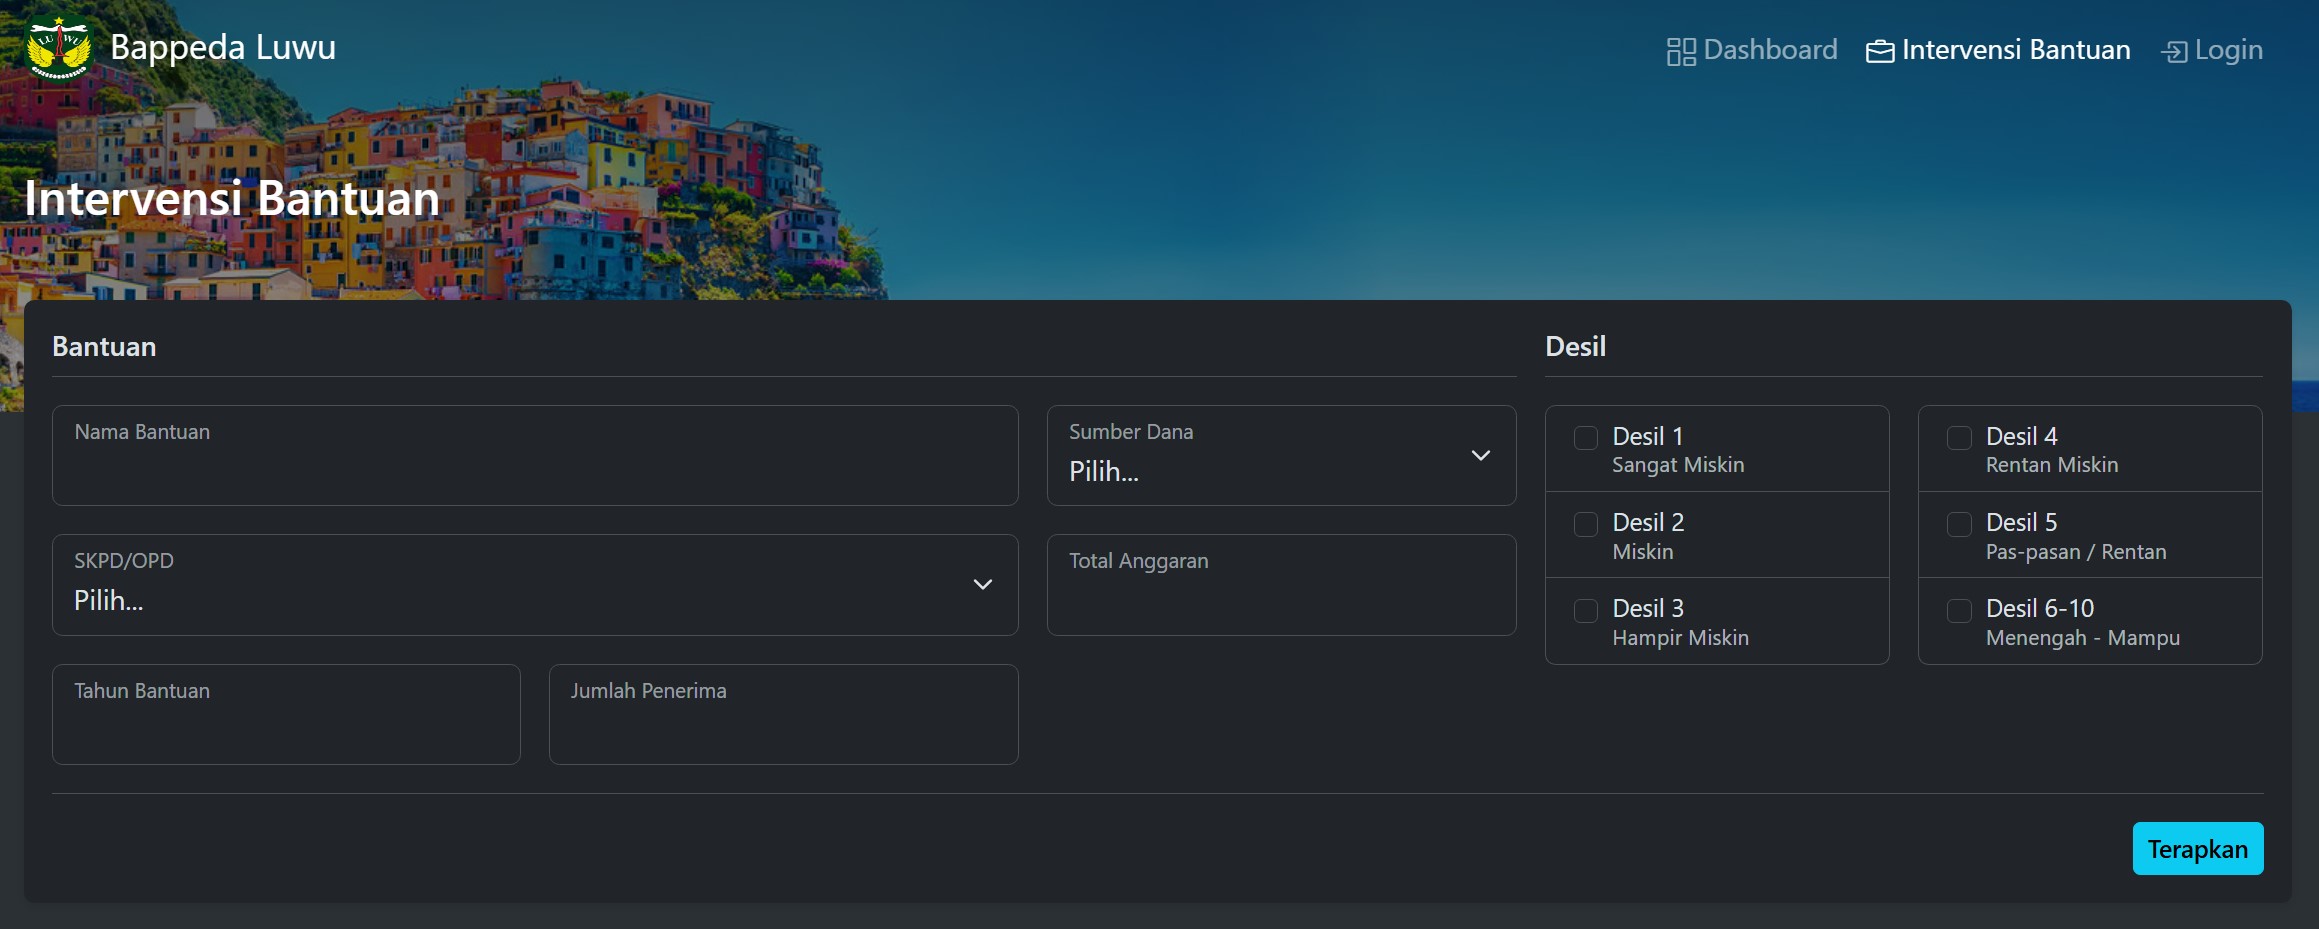Select the Desil 4 Rentan Miskin checkbox
This screenshot has height=929, width=2319.
(x=1959, y=438)
